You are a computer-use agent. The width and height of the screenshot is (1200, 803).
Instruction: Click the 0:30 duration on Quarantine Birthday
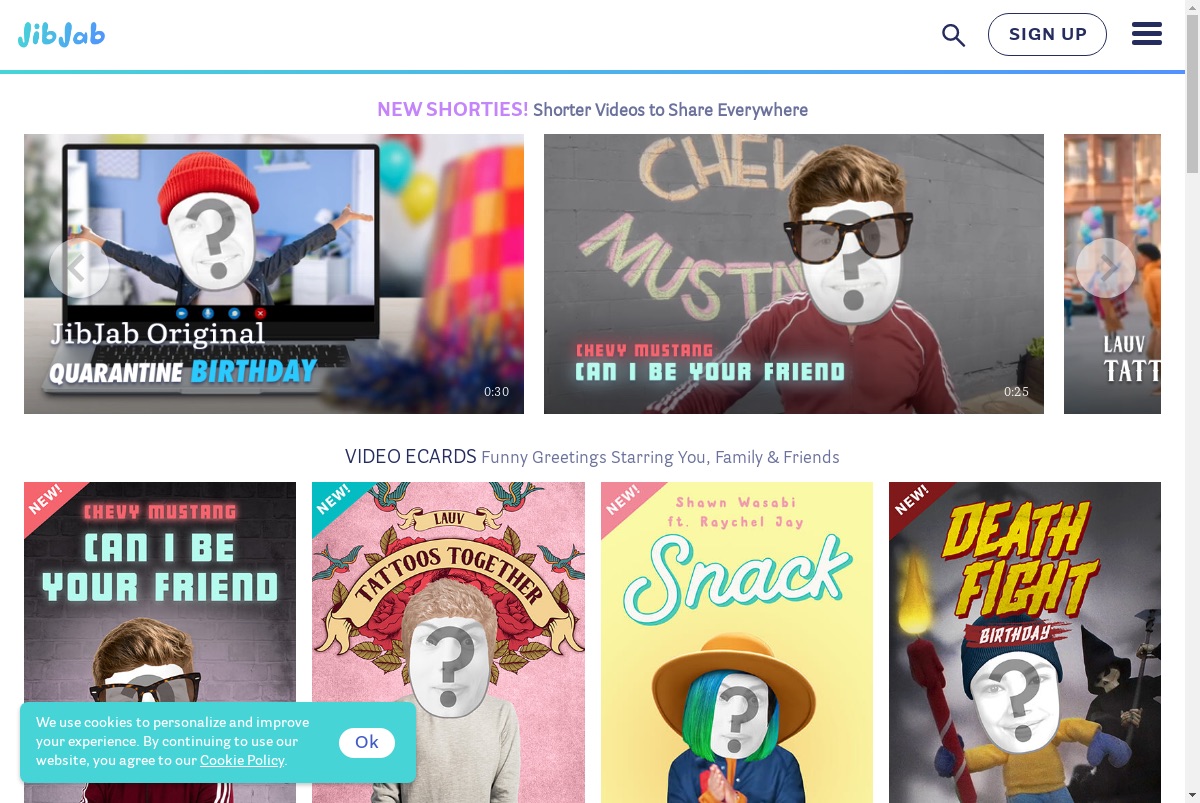pos(497,392)
